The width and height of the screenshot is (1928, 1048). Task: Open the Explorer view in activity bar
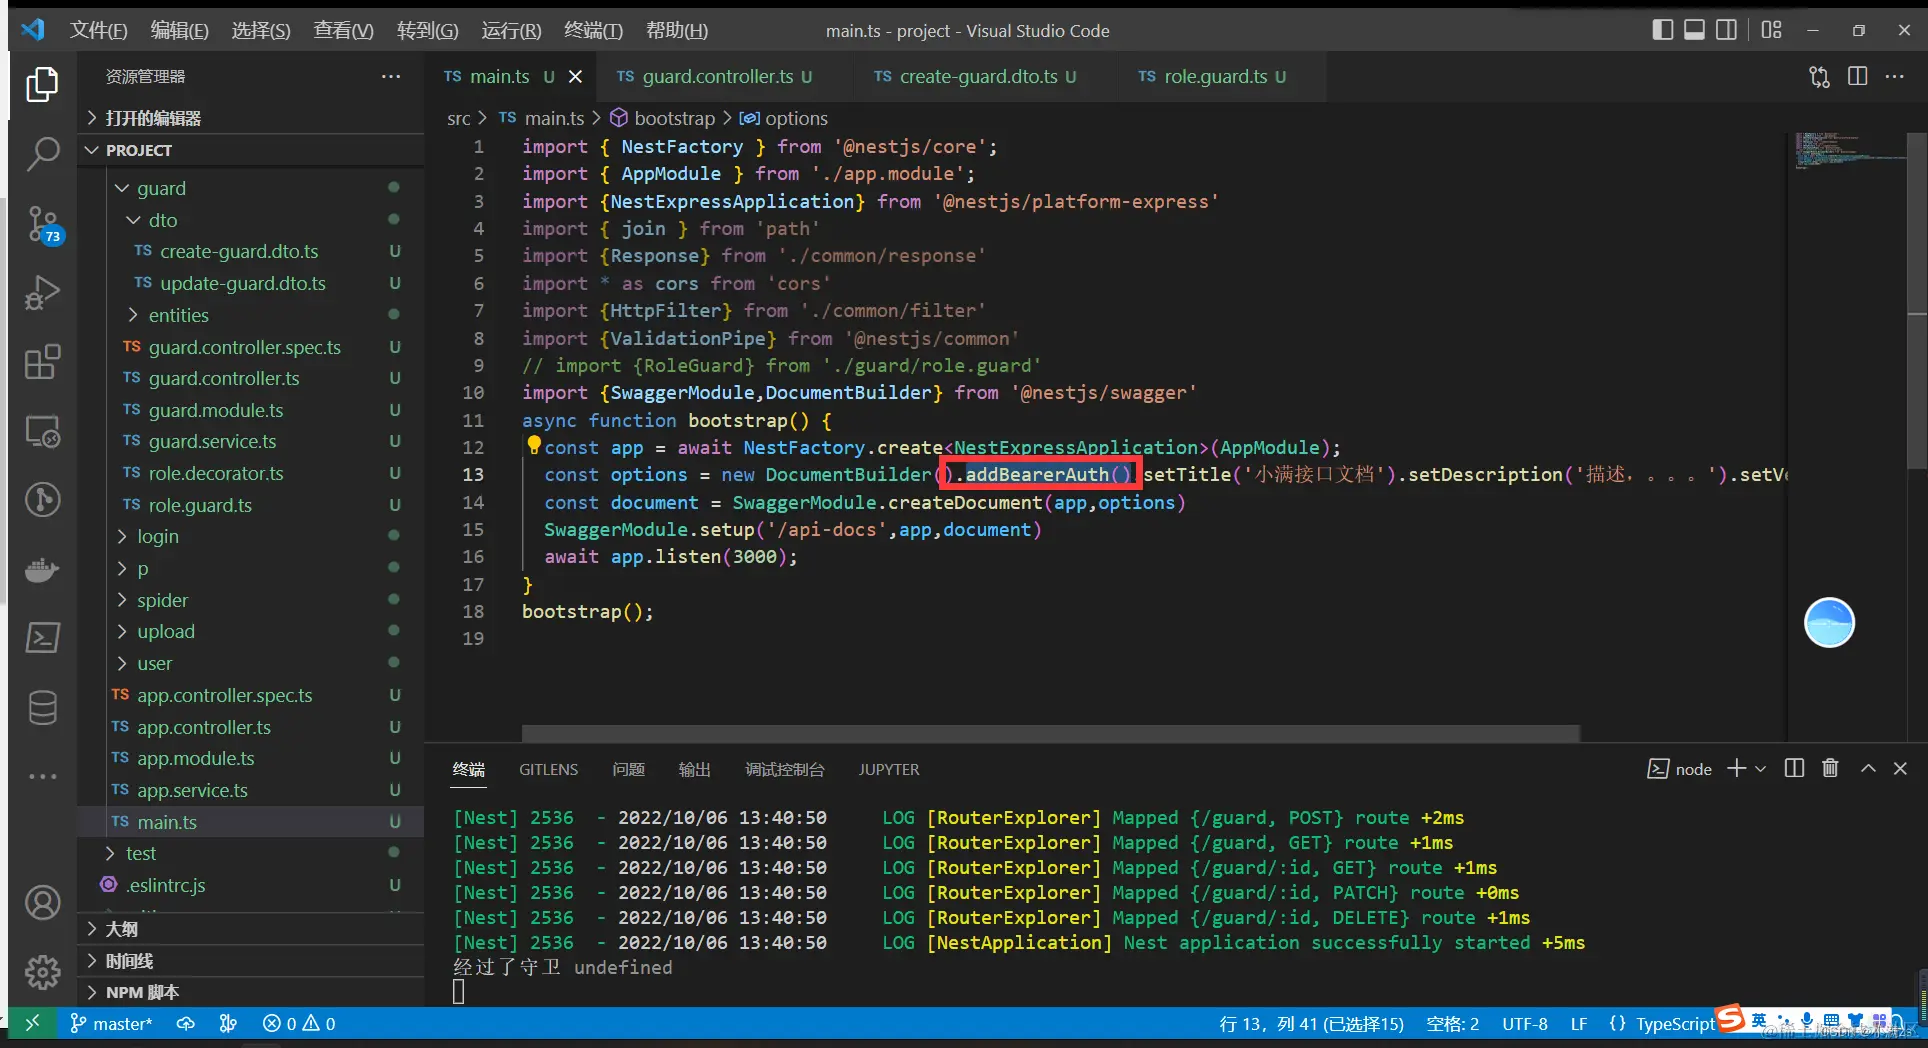click(42, 84)
